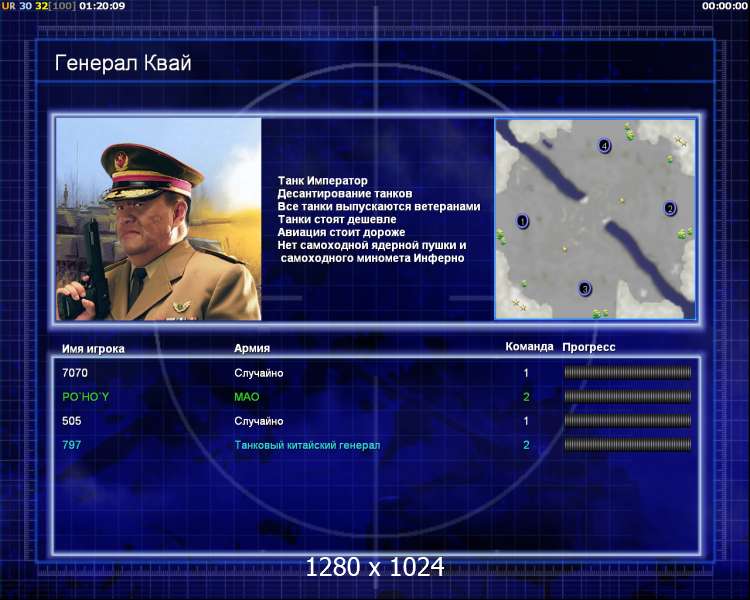Screen dimensions: 750x600
Task: Click loading progress bar for PO`HO`Y
Action: pyautogui.click(x=628, y=396)
